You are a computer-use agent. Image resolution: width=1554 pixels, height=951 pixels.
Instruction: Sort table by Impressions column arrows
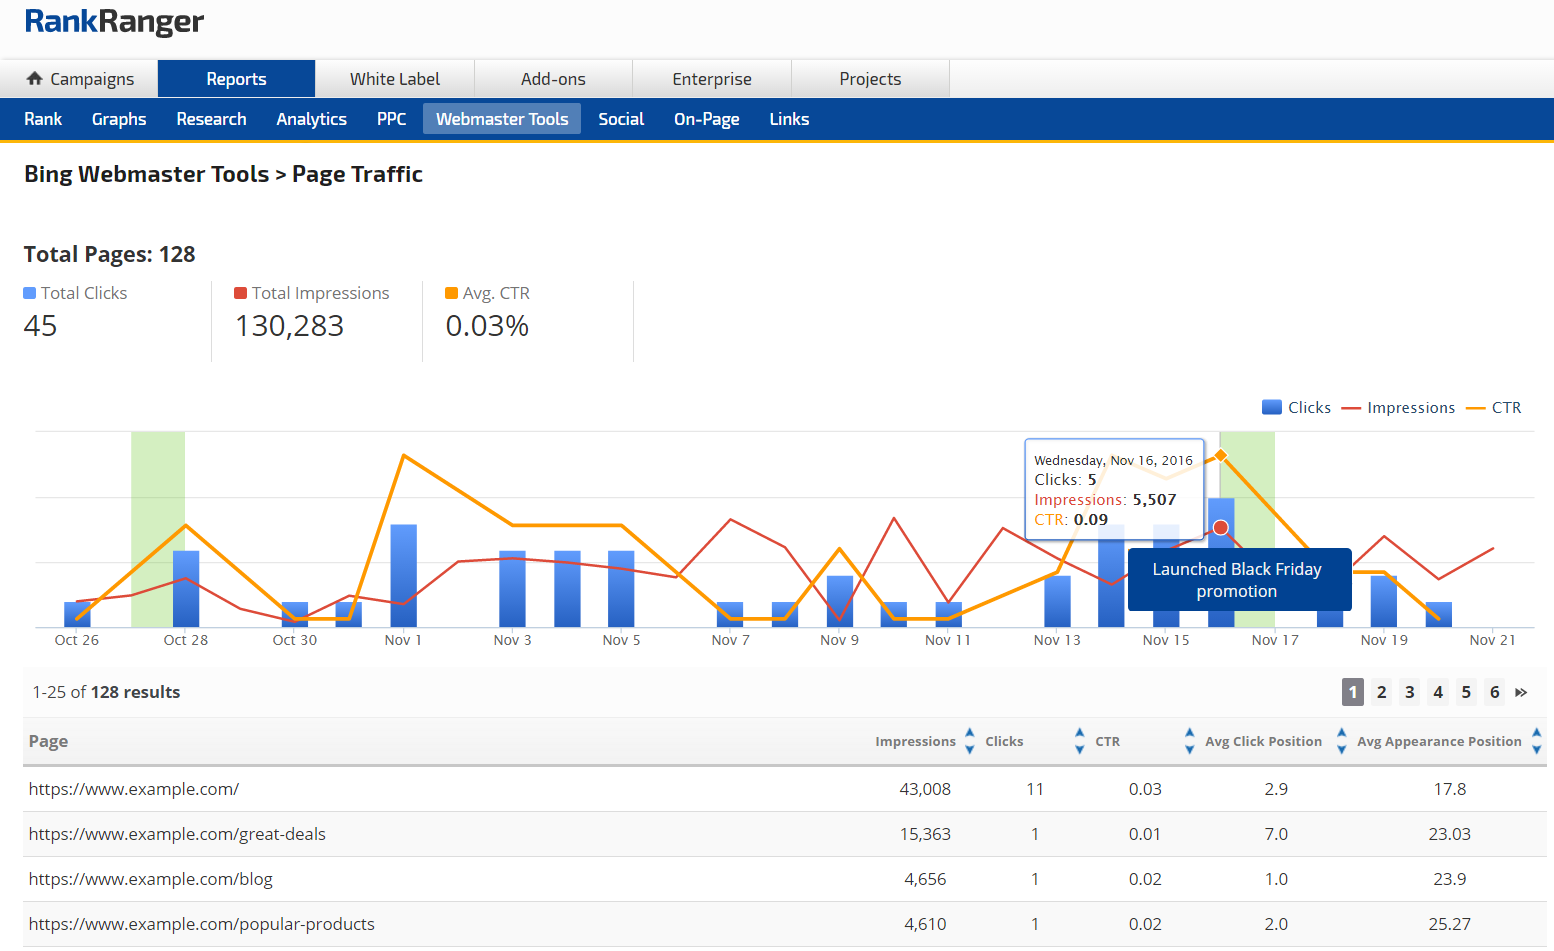coord(969,741)
